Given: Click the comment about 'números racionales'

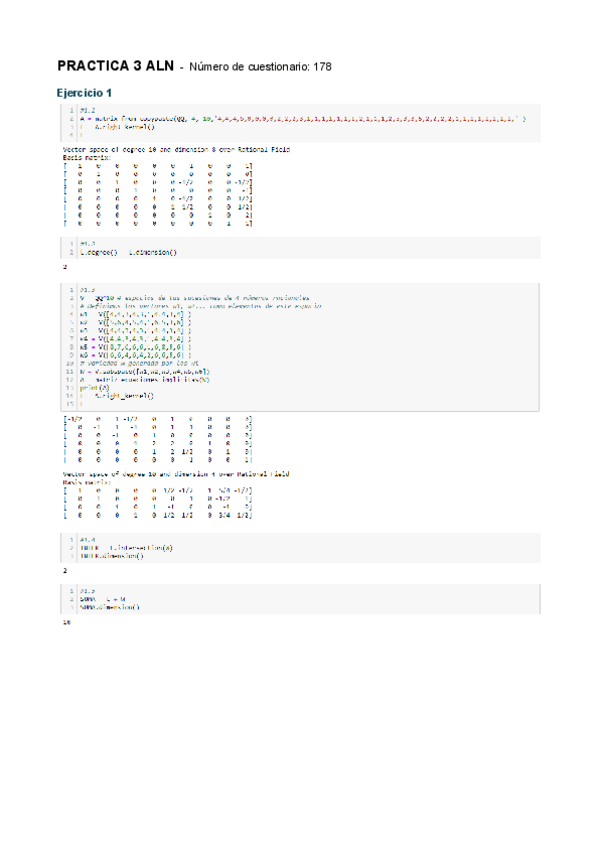Looking at the screenshot, I should (195, 298).
